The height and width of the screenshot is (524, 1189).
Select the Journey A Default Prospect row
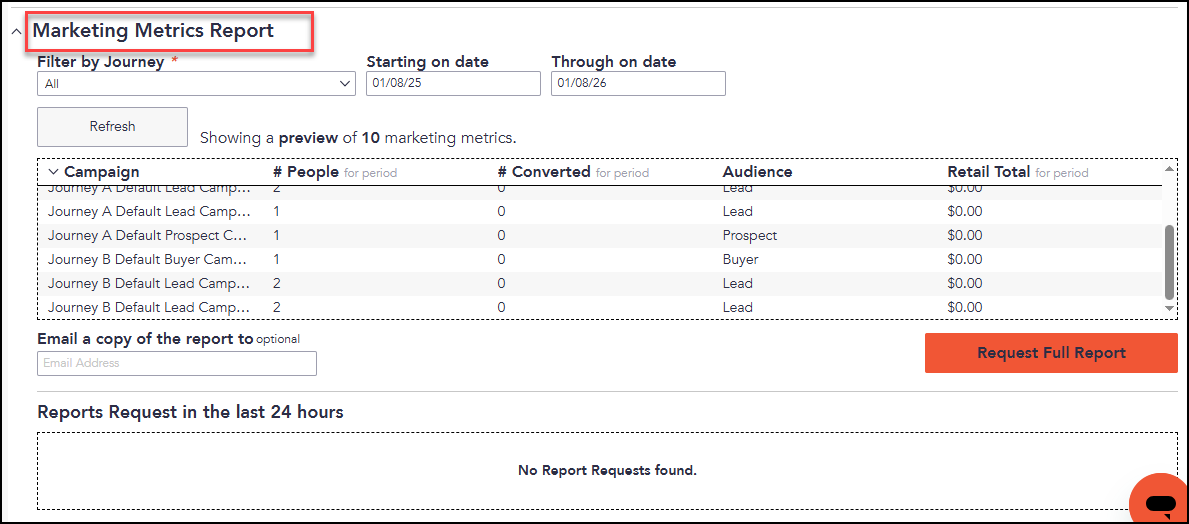600,235
